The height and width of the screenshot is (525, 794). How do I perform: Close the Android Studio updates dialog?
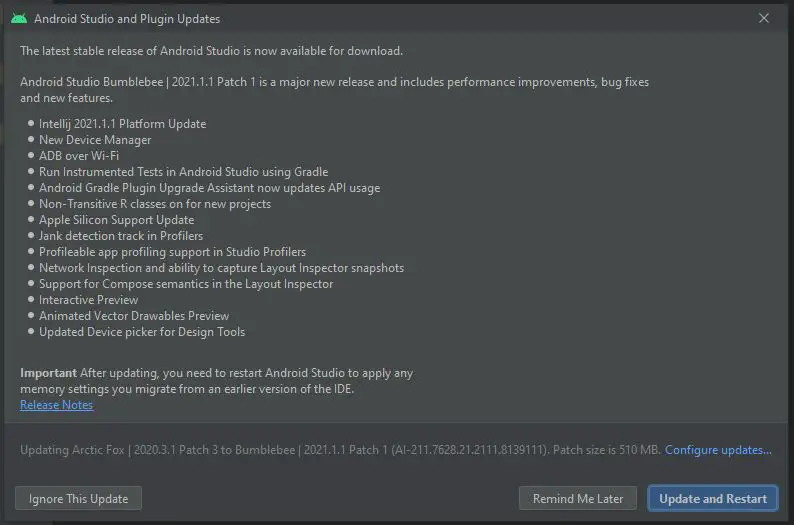tap(764, 18)
